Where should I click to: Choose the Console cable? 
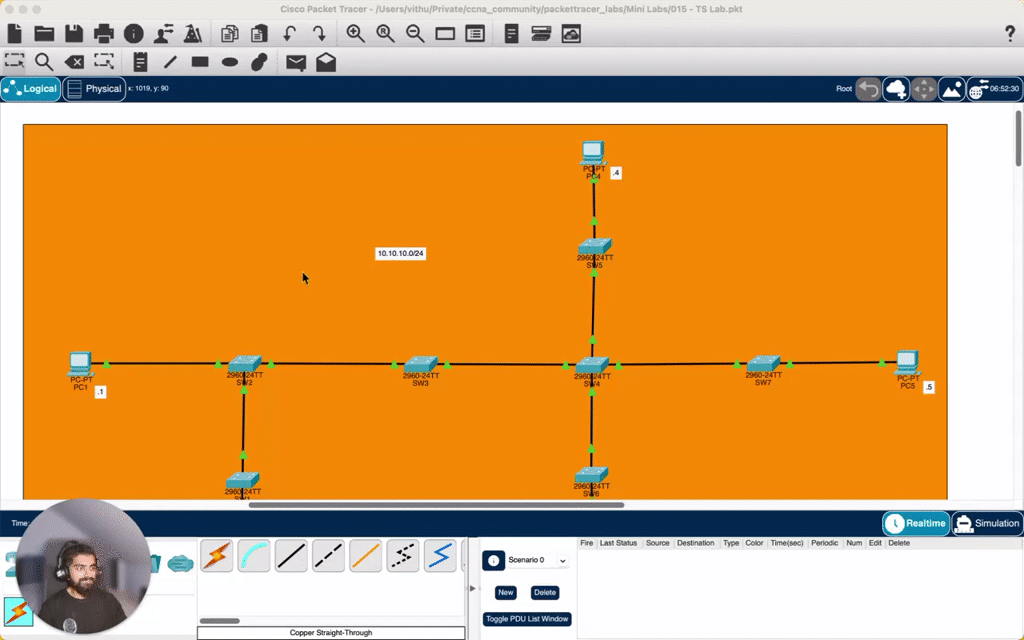253,556
